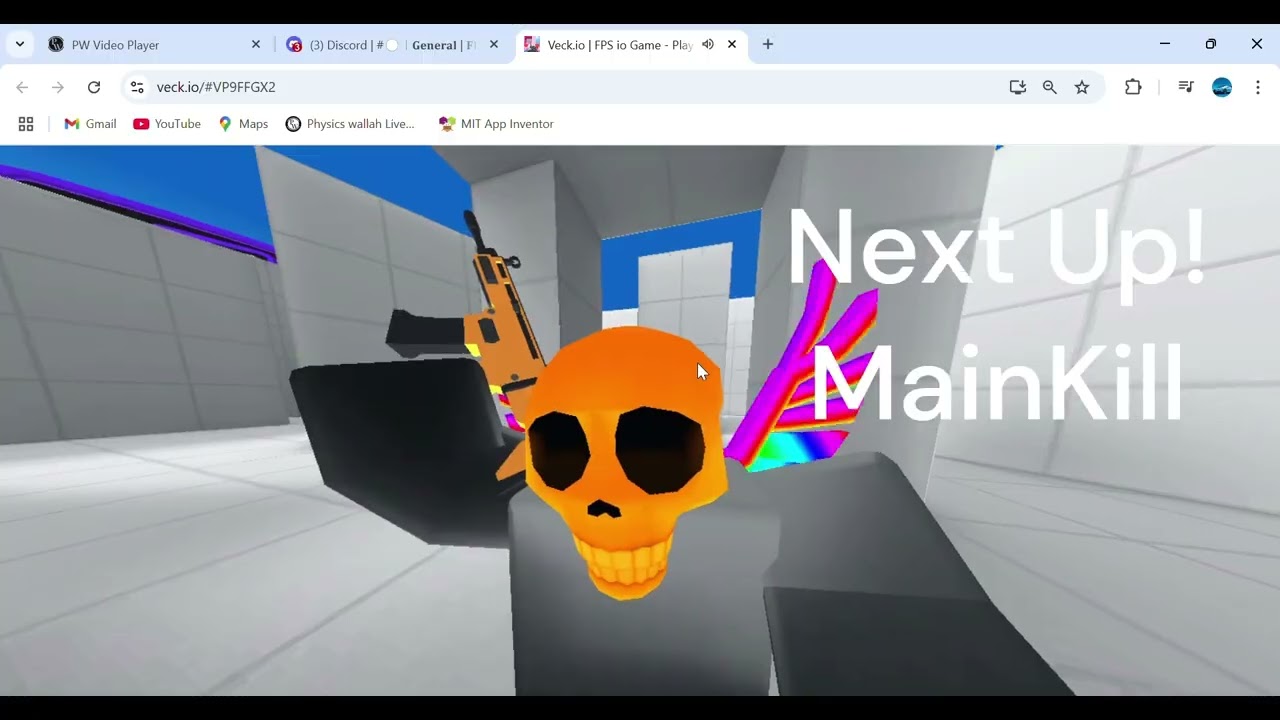Open the apps grid shortcut

(26, 124)
